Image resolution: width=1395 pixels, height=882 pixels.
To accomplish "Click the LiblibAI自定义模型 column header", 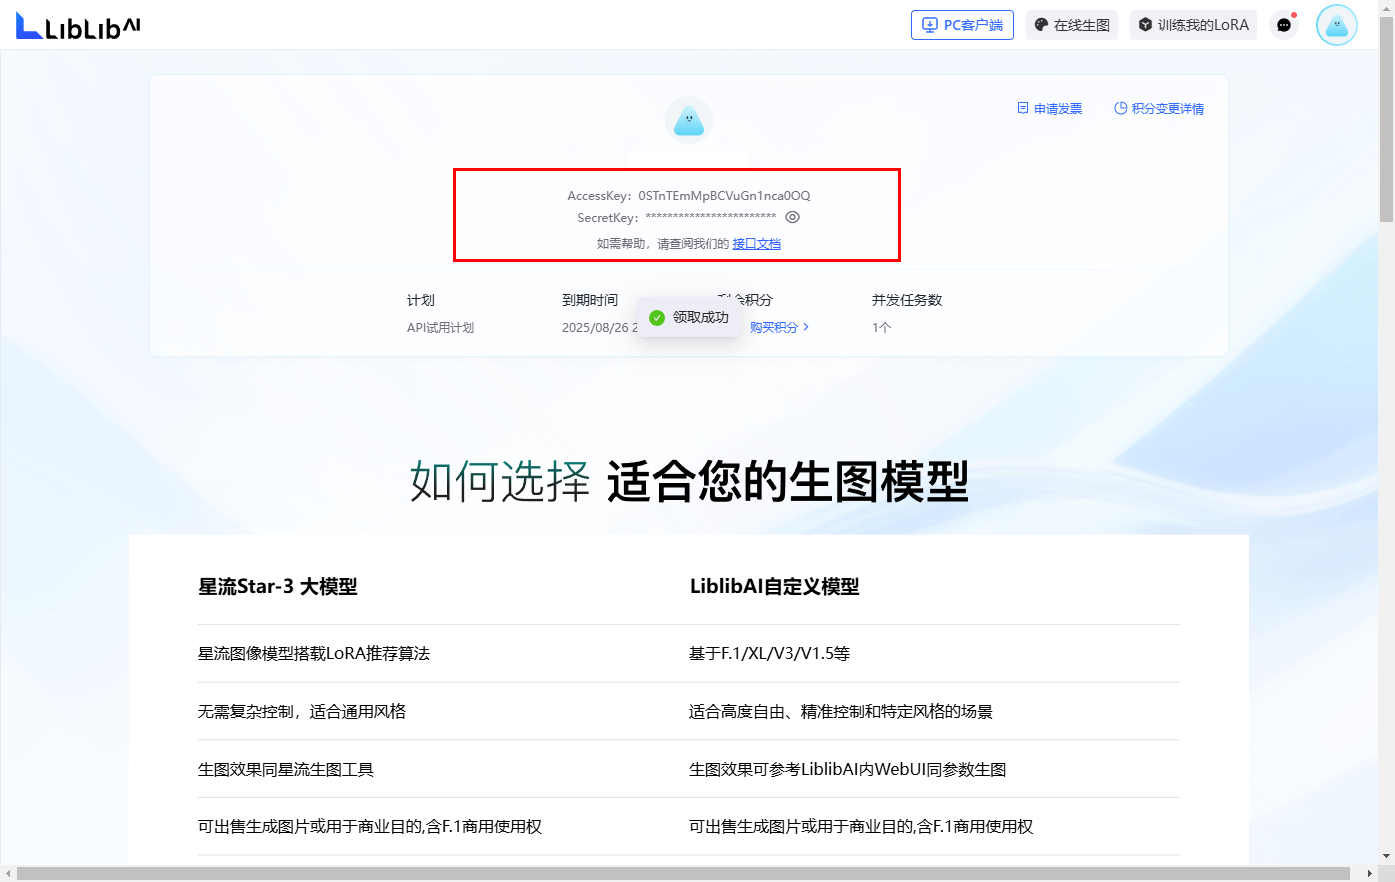I will [x=775, y=587].
